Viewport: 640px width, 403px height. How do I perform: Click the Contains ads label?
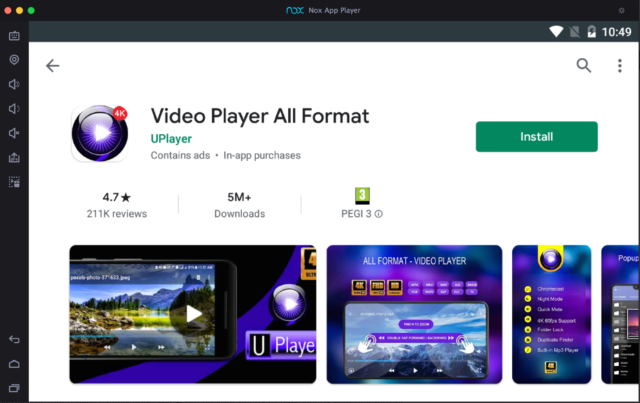[x=180, y=156]
